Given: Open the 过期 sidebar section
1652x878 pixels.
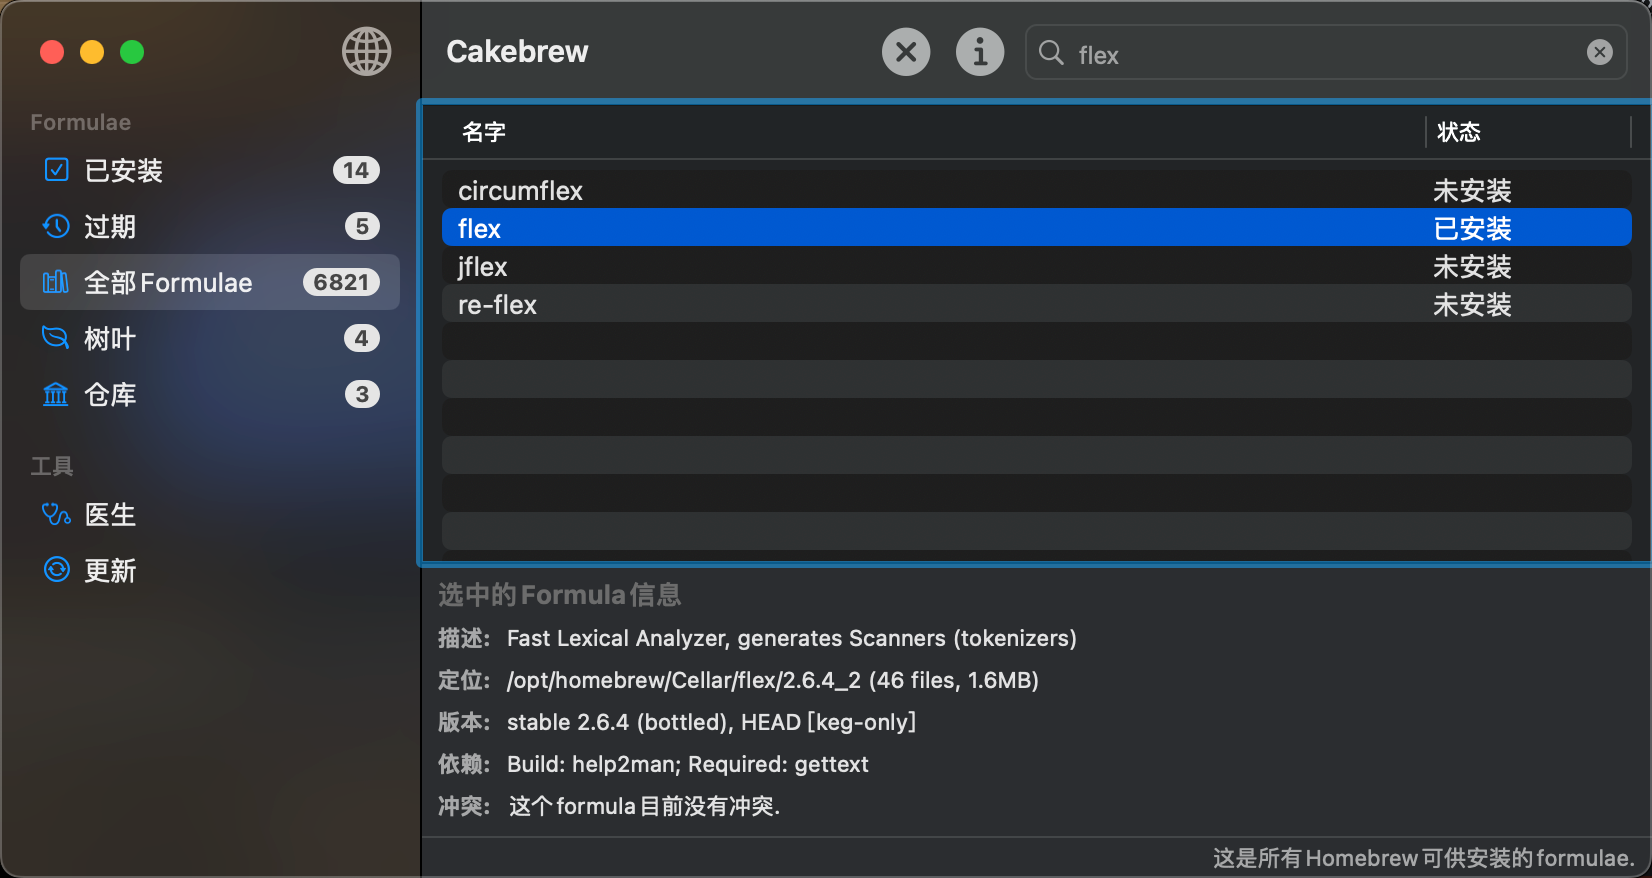Looking at the screenshot, I should coord(210,226).
